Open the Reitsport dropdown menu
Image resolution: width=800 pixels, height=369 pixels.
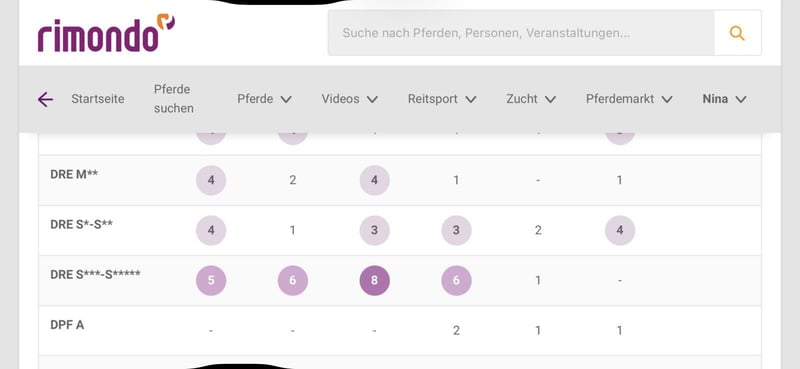(x=442, y=99)
